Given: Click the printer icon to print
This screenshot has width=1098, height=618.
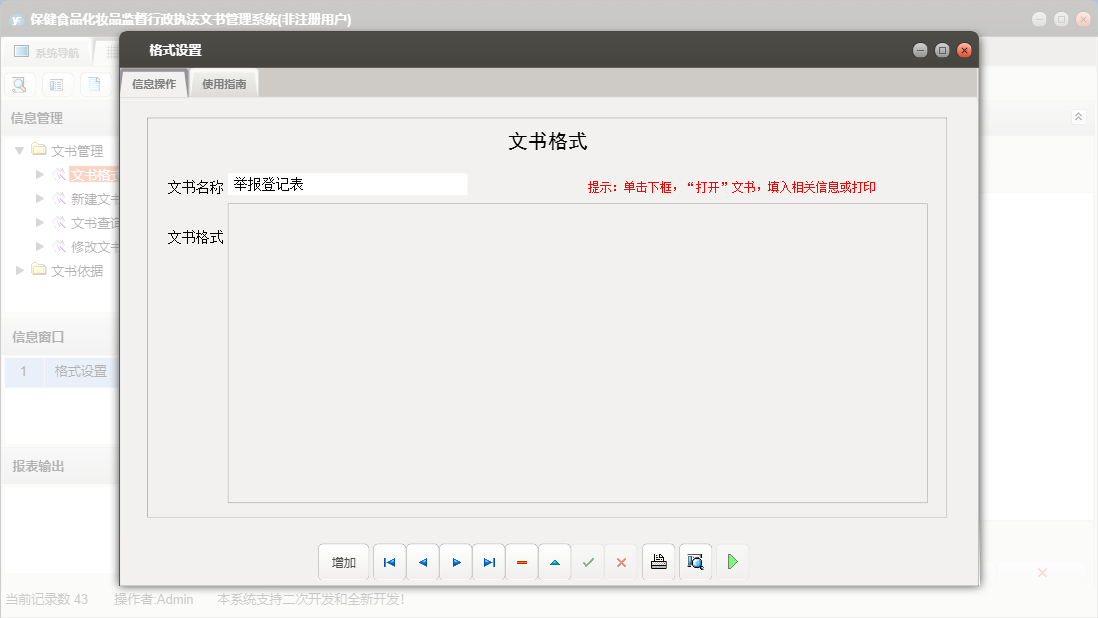Looking at the screenshot, I should tap(658, 562).
